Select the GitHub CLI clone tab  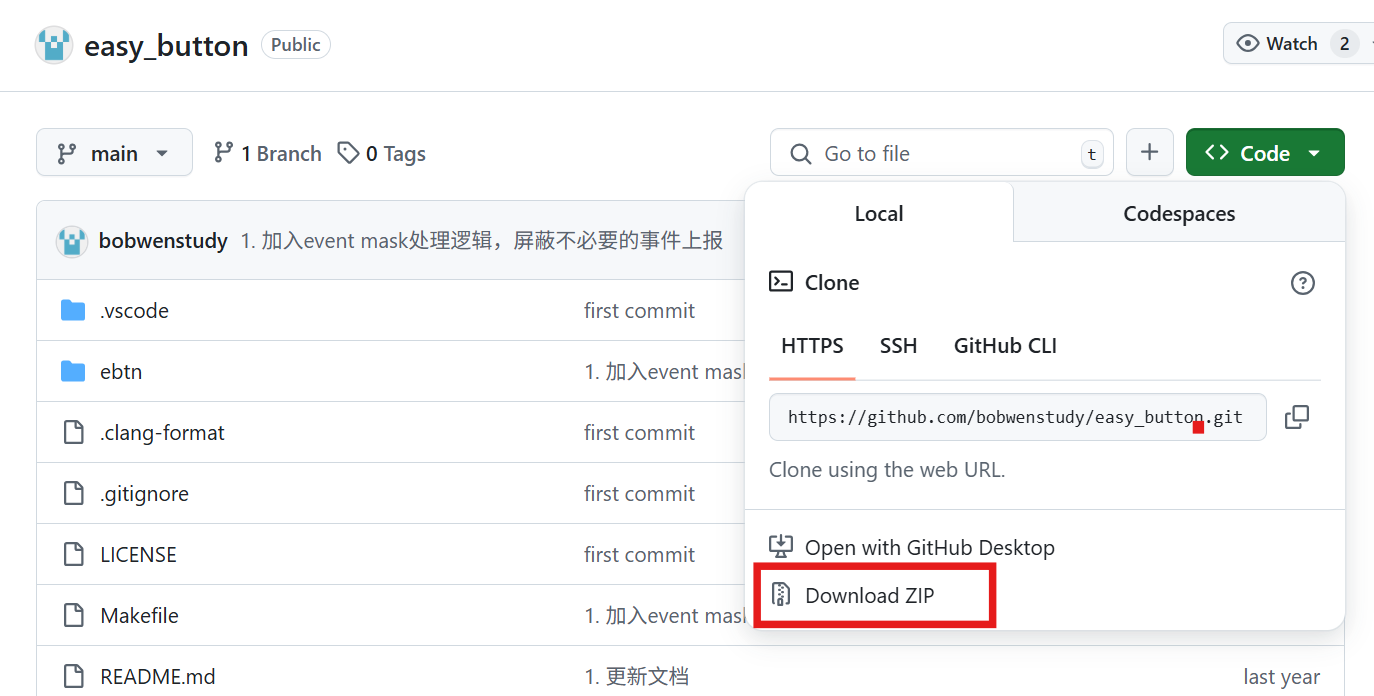[x=1005, y=346]
